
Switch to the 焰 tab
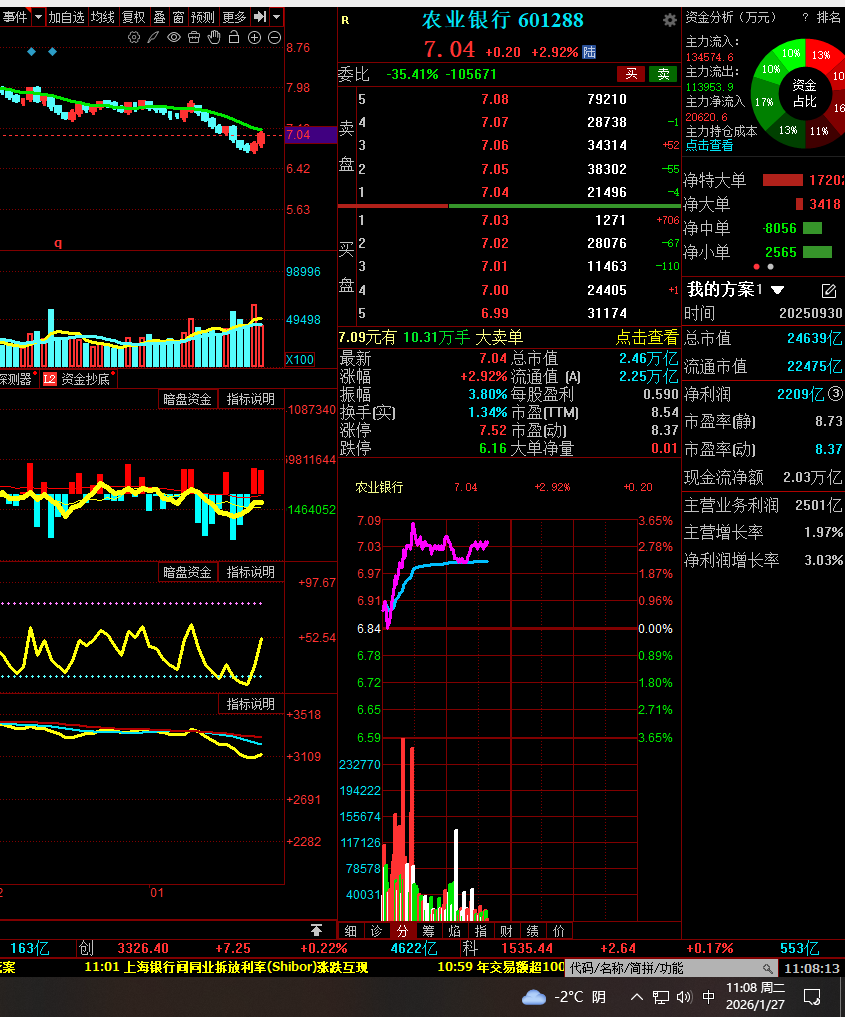click(455, 931)
